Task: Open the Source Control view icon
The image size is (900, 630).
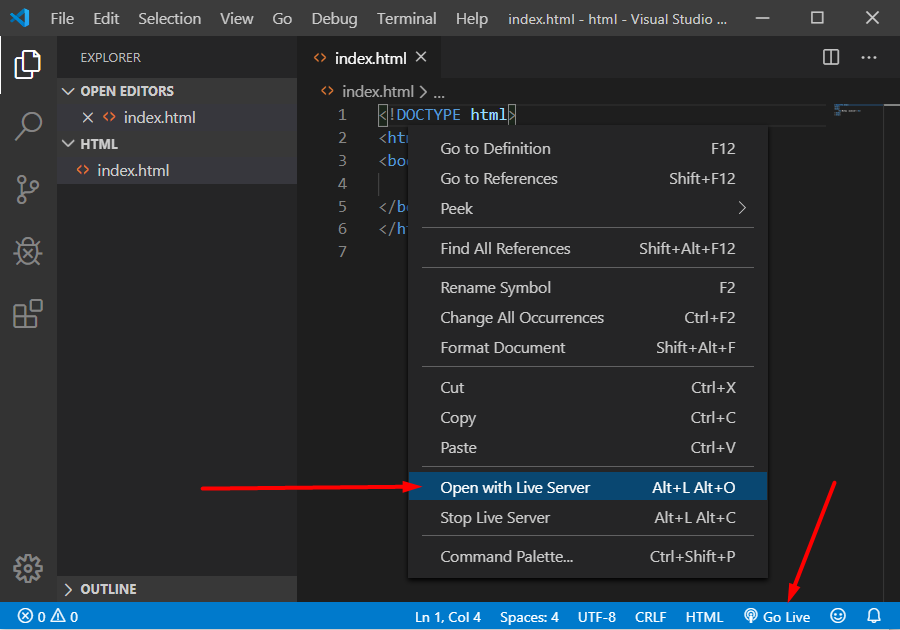Action: coord(28,189)
